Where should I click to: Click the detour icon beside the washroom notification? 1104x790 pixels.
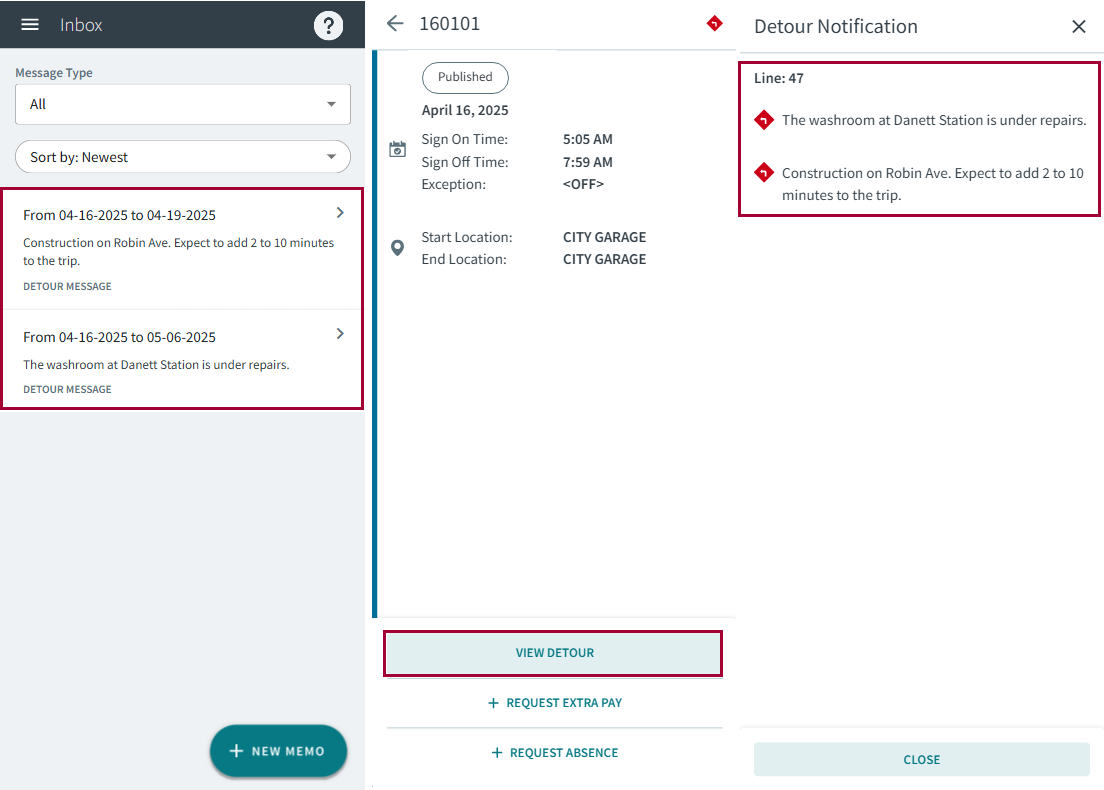pos(763,120)
